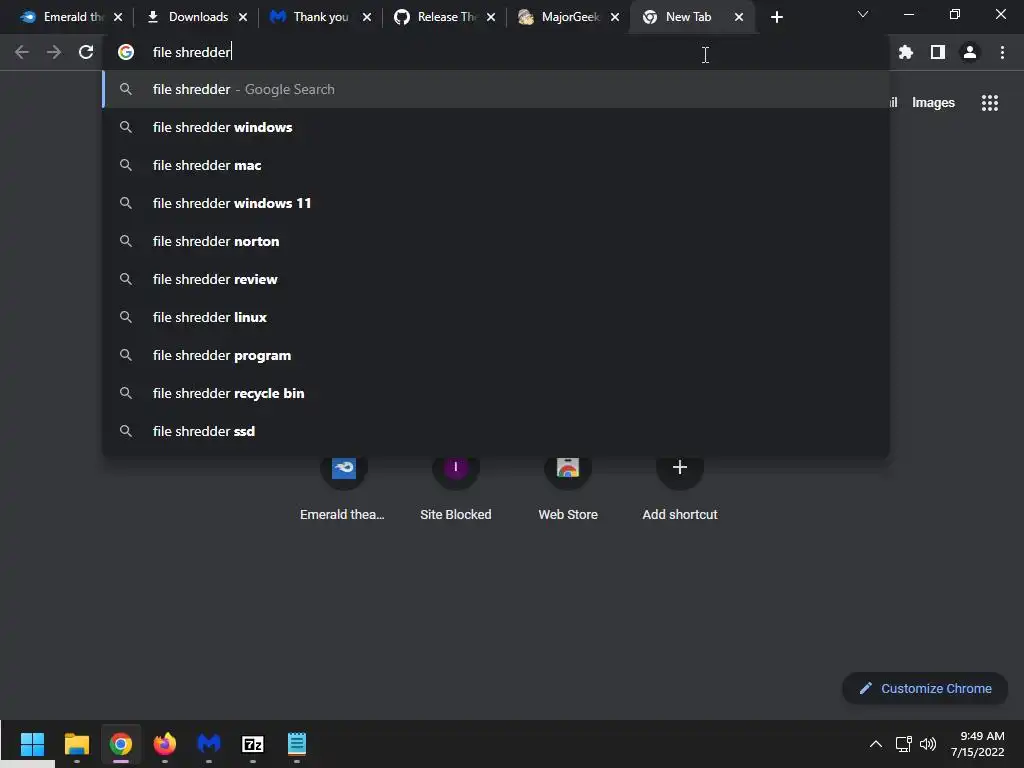Choose file shredder recycle bin suggestion
1024x768 pixels.
click(496, 393)
